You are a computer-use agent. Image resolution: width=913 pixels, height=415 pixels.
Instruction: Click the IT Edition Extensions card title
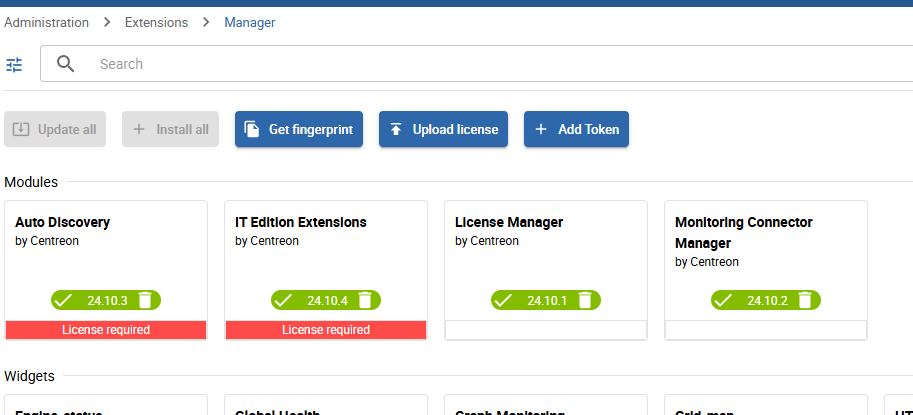pos(301,222)
